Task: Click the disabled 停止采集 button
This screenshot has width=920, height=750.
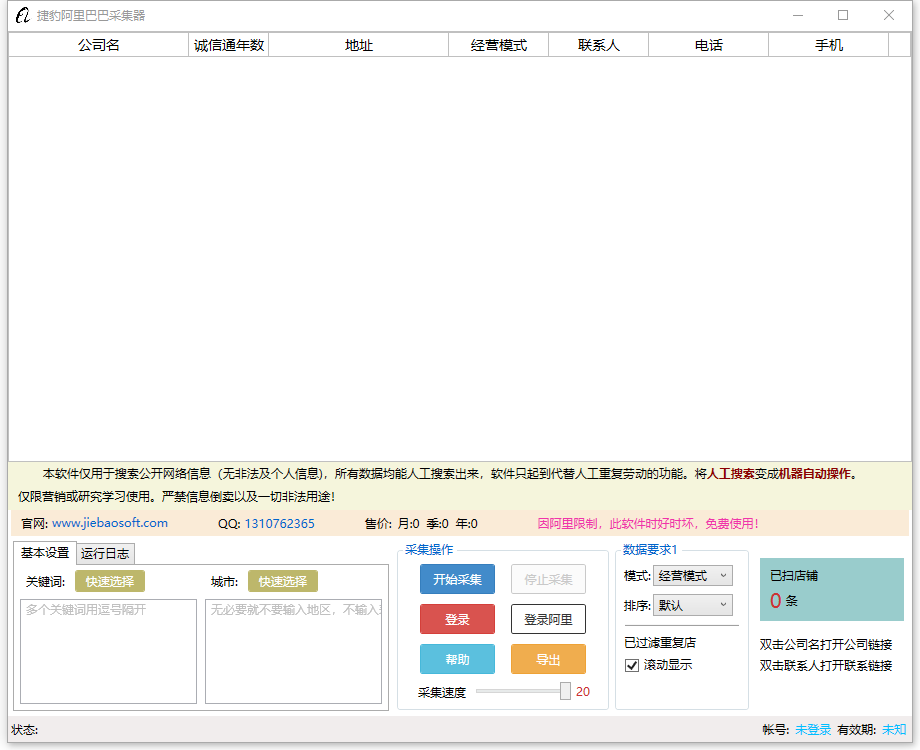Action: [548, 579]
